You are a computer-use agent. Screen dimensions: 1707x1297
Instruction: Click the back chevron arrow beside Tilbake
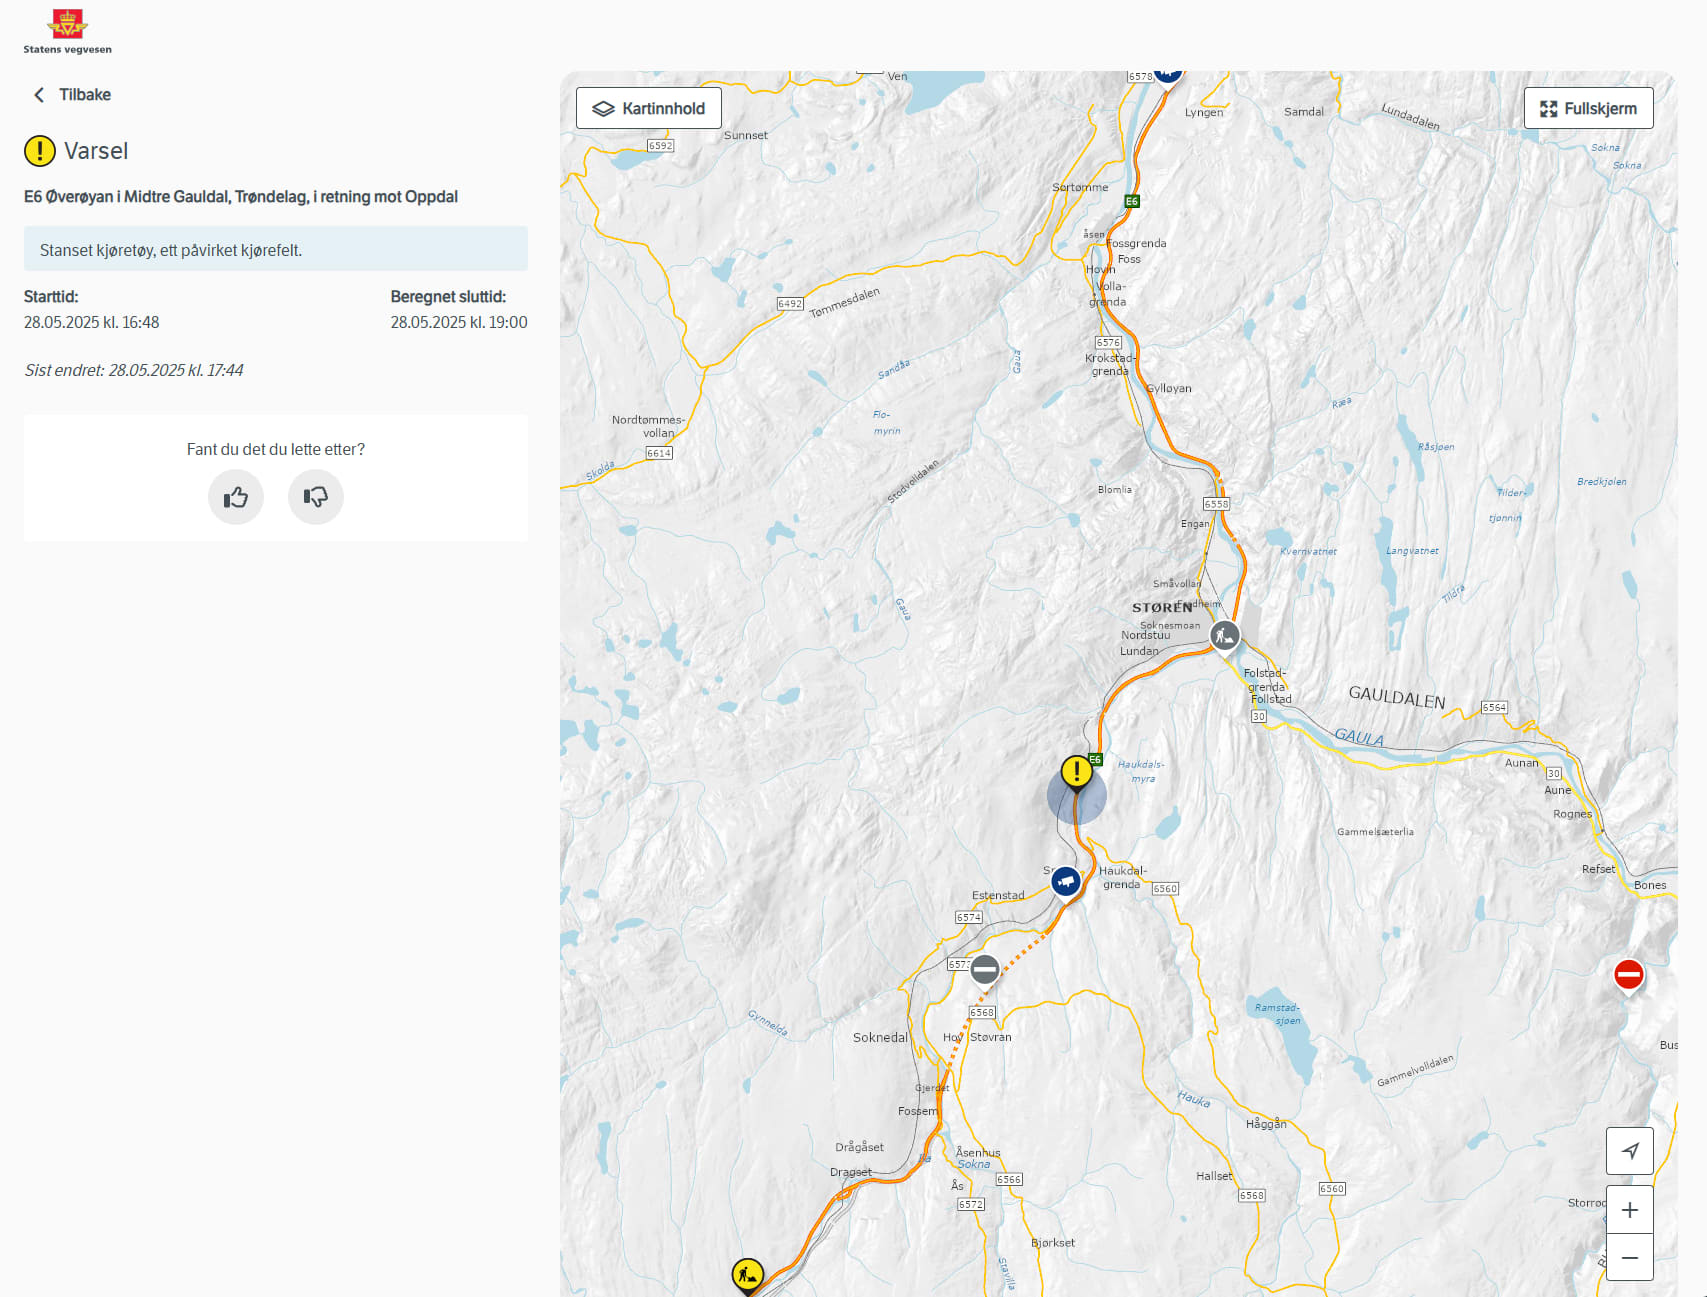[39, 95]
